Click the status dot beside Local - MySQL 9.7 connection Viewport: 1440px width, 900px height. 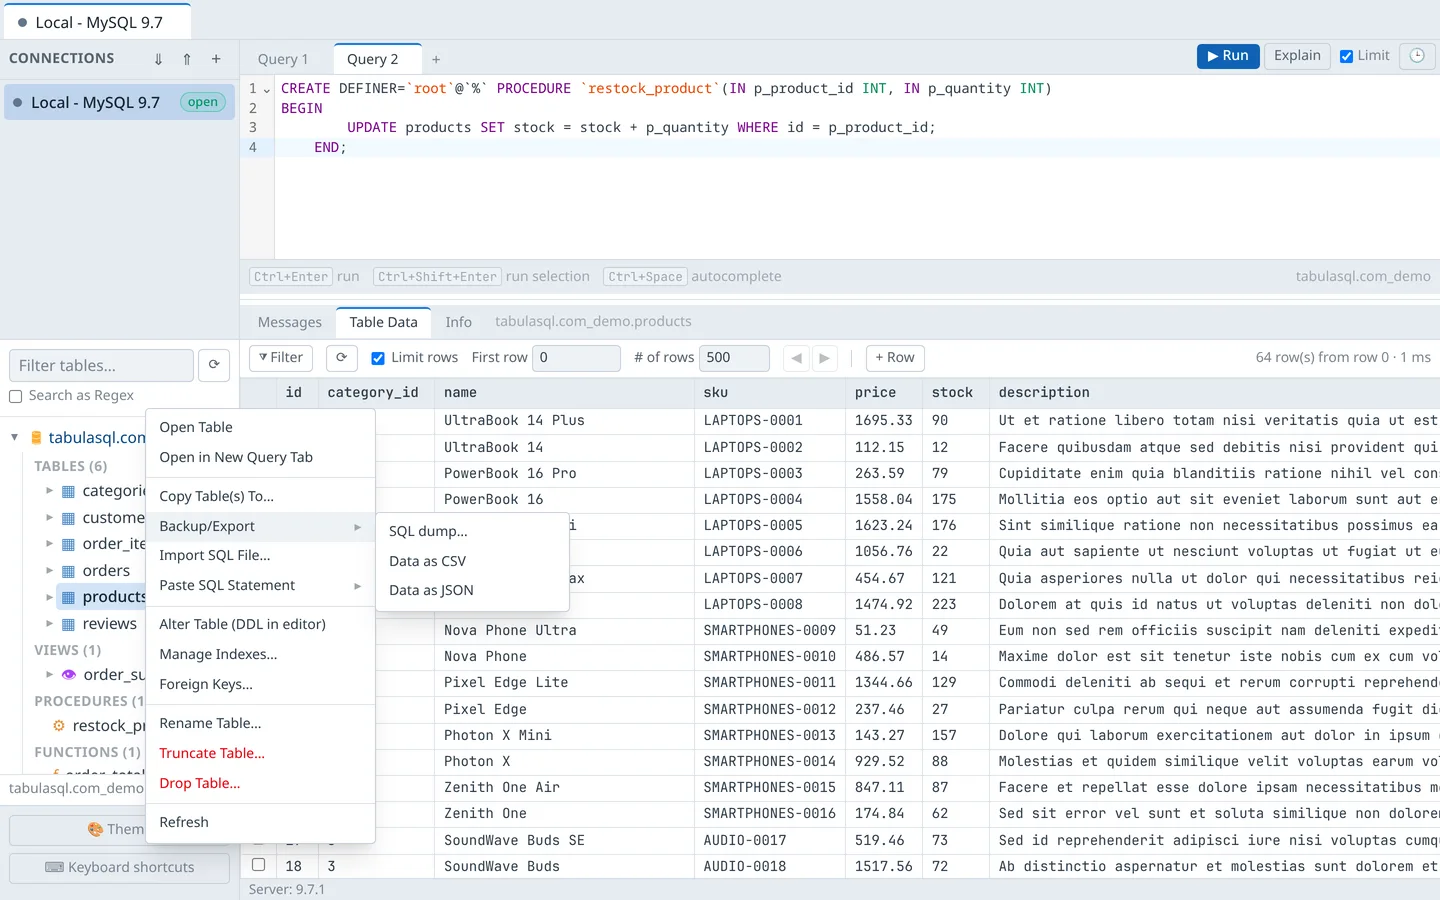point(18,102)
